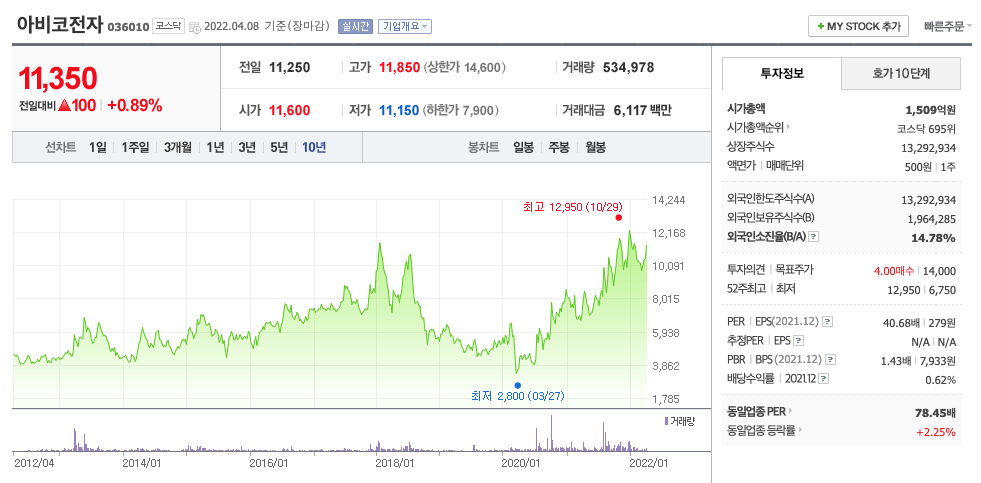
Task: Click the blue 최저 2,800 low point dot
Action: 517,385
